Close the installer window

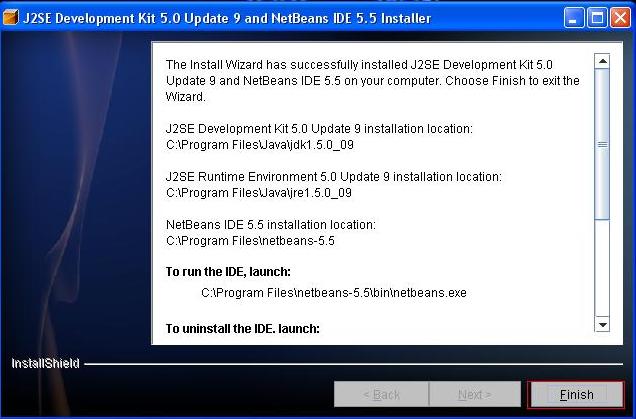(x=621, y=18)
